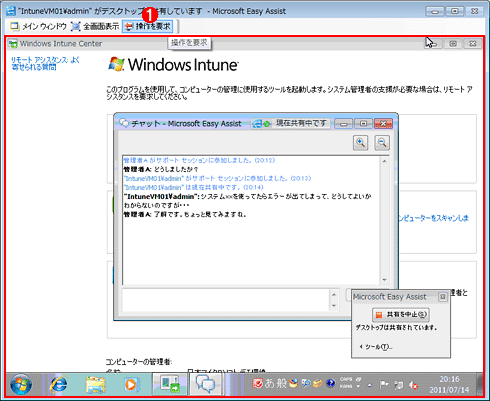Open the IME Pad icon in language bar
The height and width of the screenshot is (401, 490).
click(293, 383)
